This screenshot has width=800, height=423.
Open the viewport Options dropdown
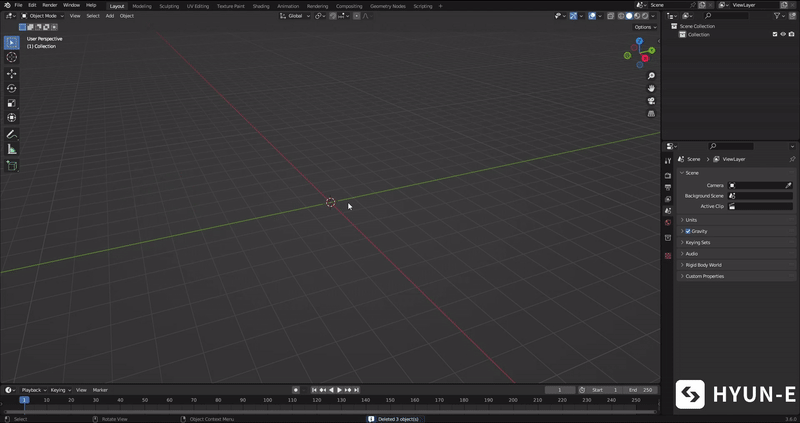(x=645, y=27)
